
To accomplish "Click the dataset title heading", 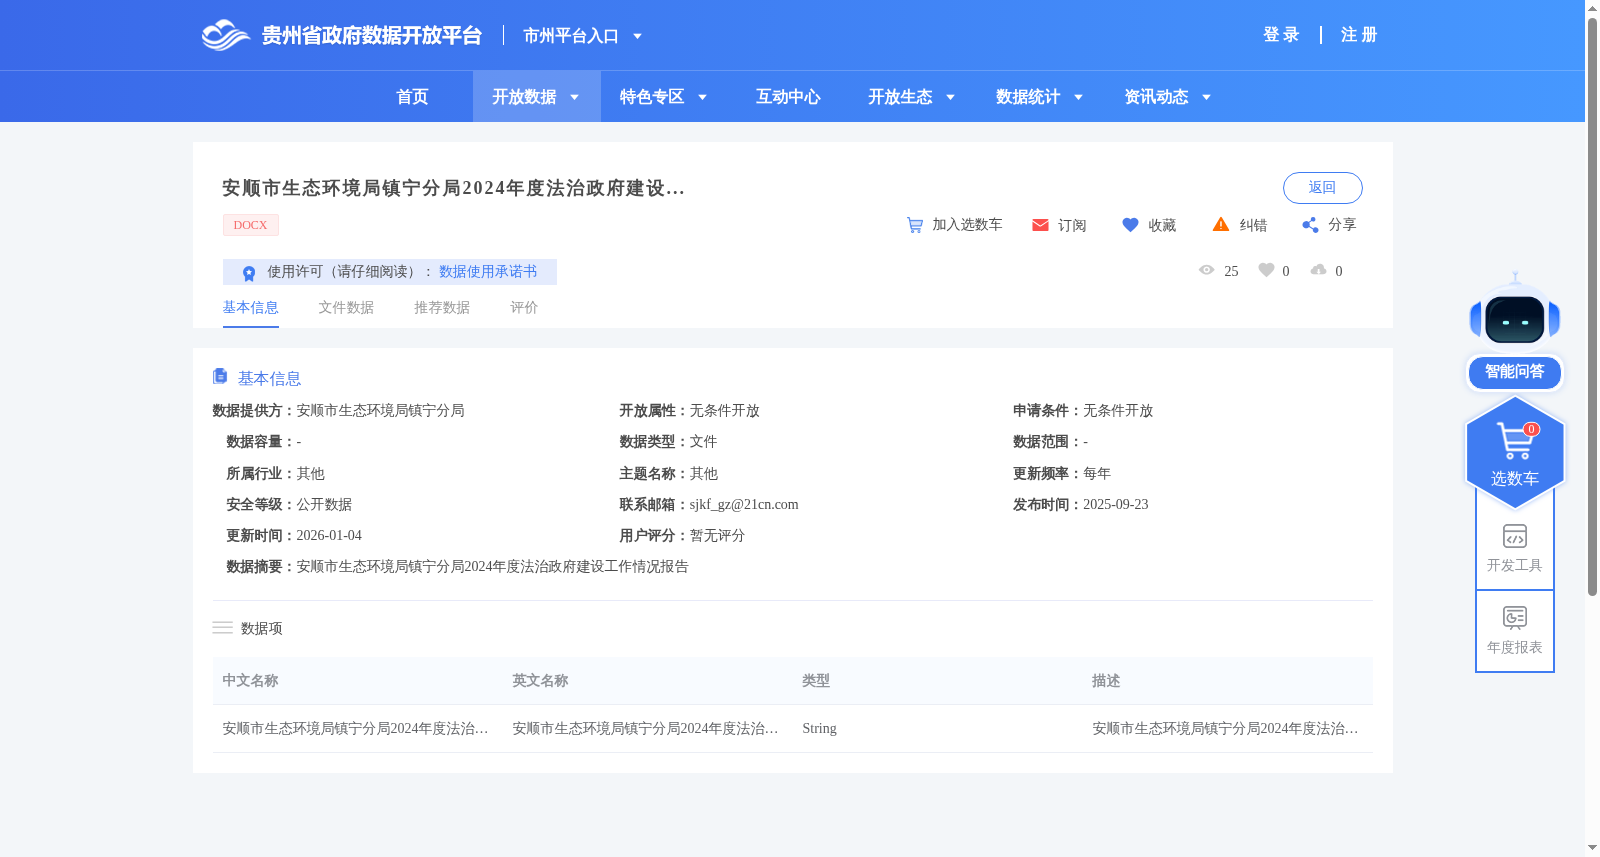I will pyautogui.click(x=453, y=188).
